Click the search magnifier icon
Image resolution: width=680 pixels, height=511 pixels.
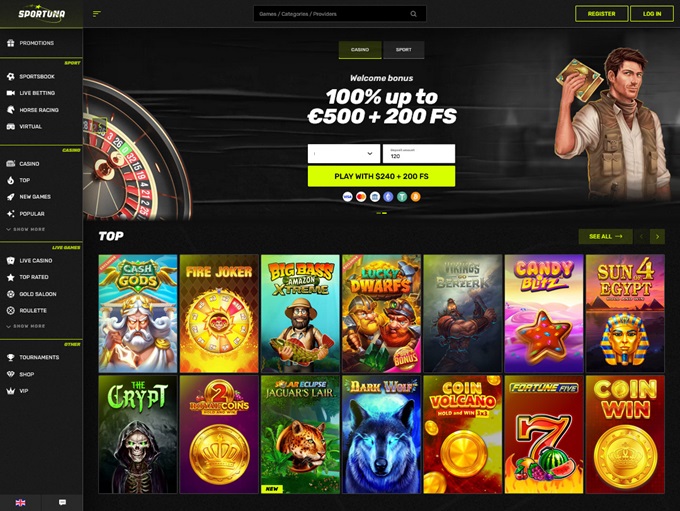[x=413, y=14]
